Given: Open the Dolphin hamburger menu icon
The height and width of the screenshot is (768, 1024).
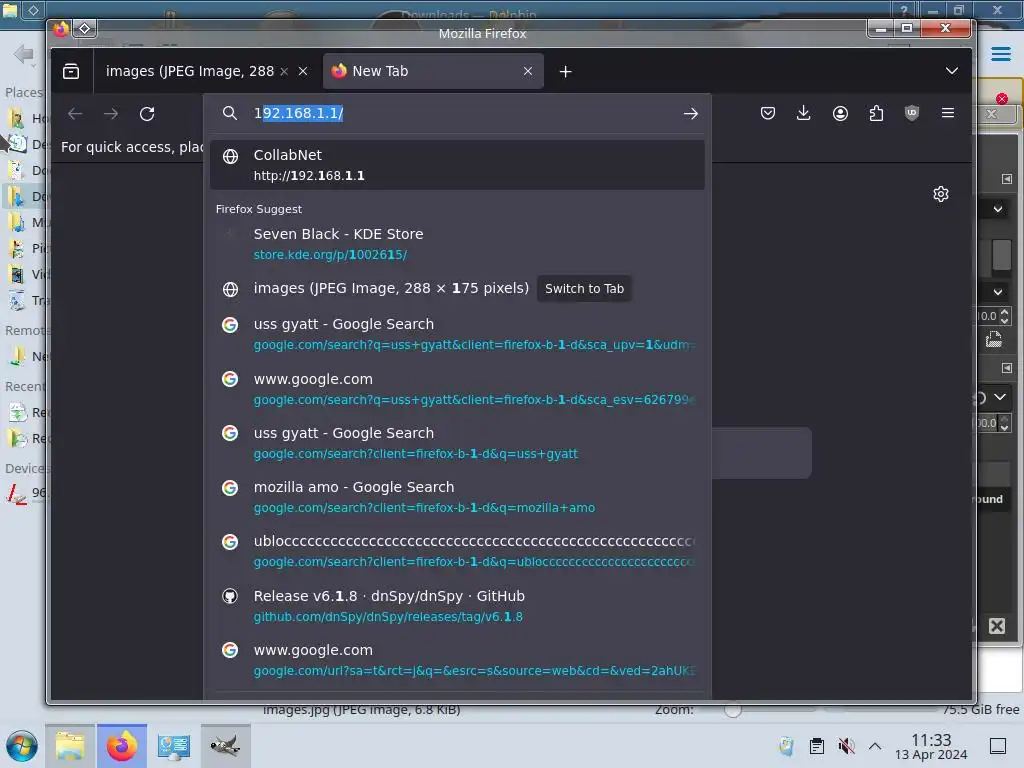Looking at the screenshot, I should click(x=1000, y=54).
